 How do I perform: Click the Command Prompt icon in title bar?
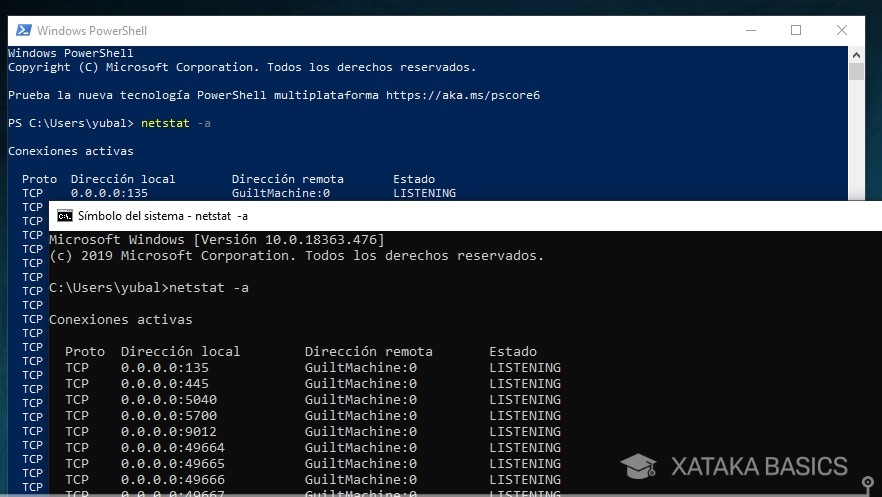pyautogui.click(x=65, y=216)
